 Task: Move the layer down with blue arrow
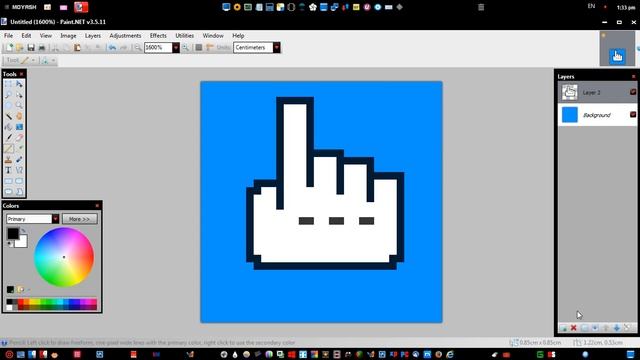tap(616, 328)
